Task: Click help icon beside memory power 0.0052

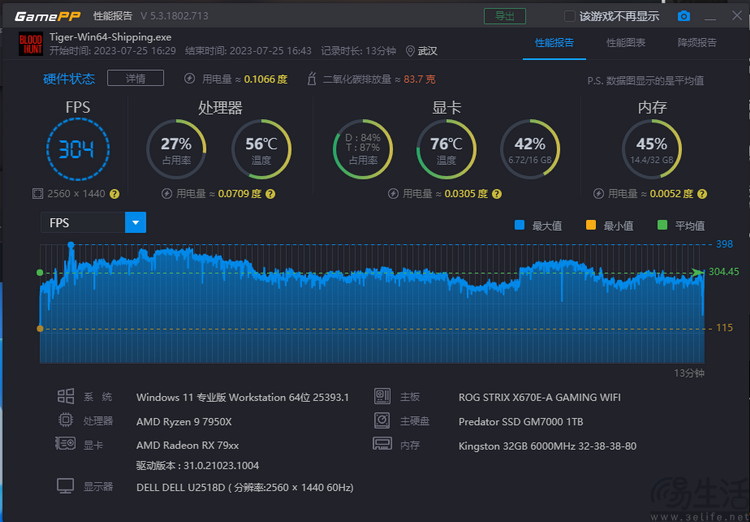Action: click(702, 194)
